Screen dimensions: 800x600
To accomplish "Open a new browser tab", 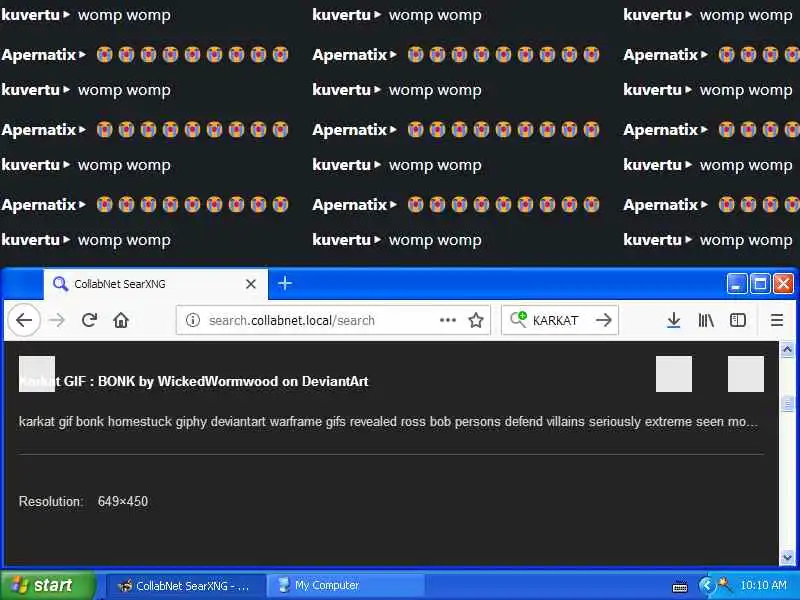I will coord(285,283).
